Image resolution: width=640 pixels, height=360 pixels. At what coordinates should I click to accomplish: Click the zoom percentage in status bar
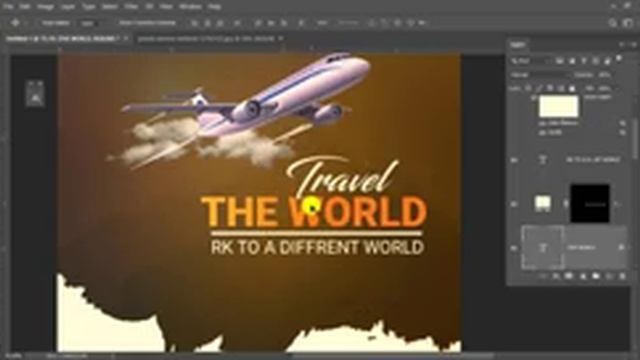pyautogui.click(x=13, y=356)
